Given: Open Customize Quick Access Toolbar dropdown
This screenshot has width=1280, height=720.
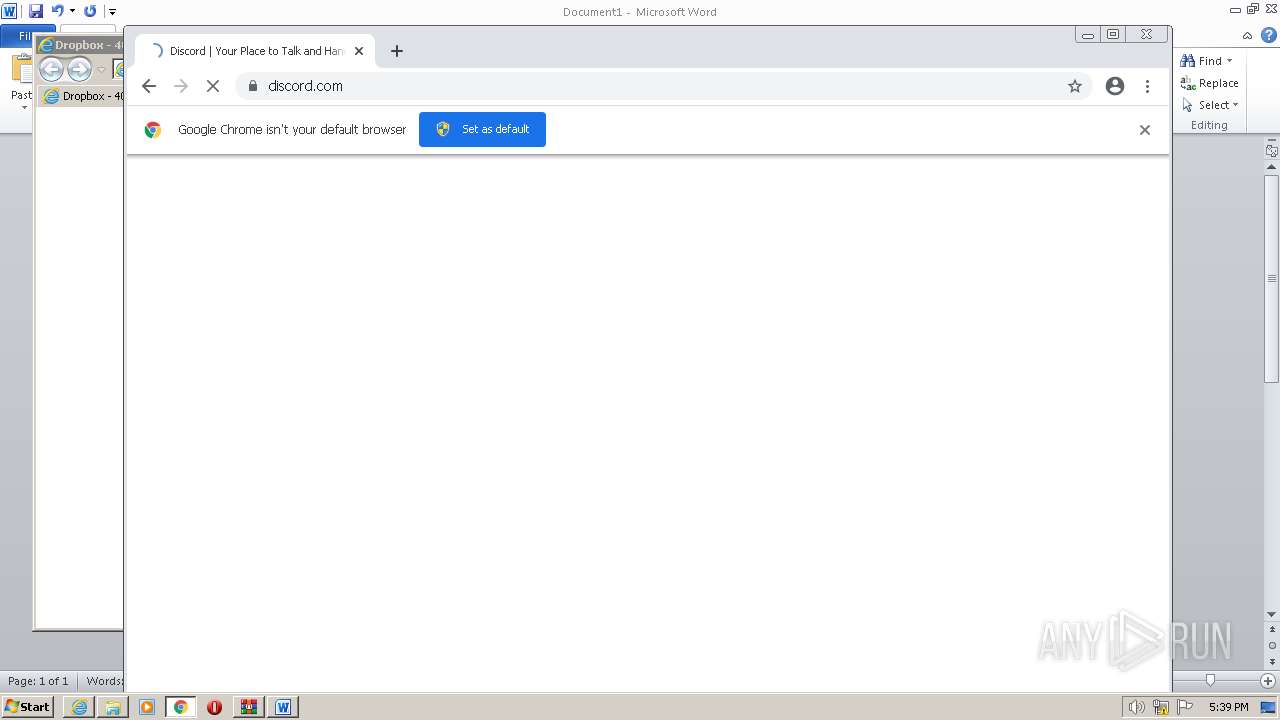Looking at the screenshot, I should [112, 12].
